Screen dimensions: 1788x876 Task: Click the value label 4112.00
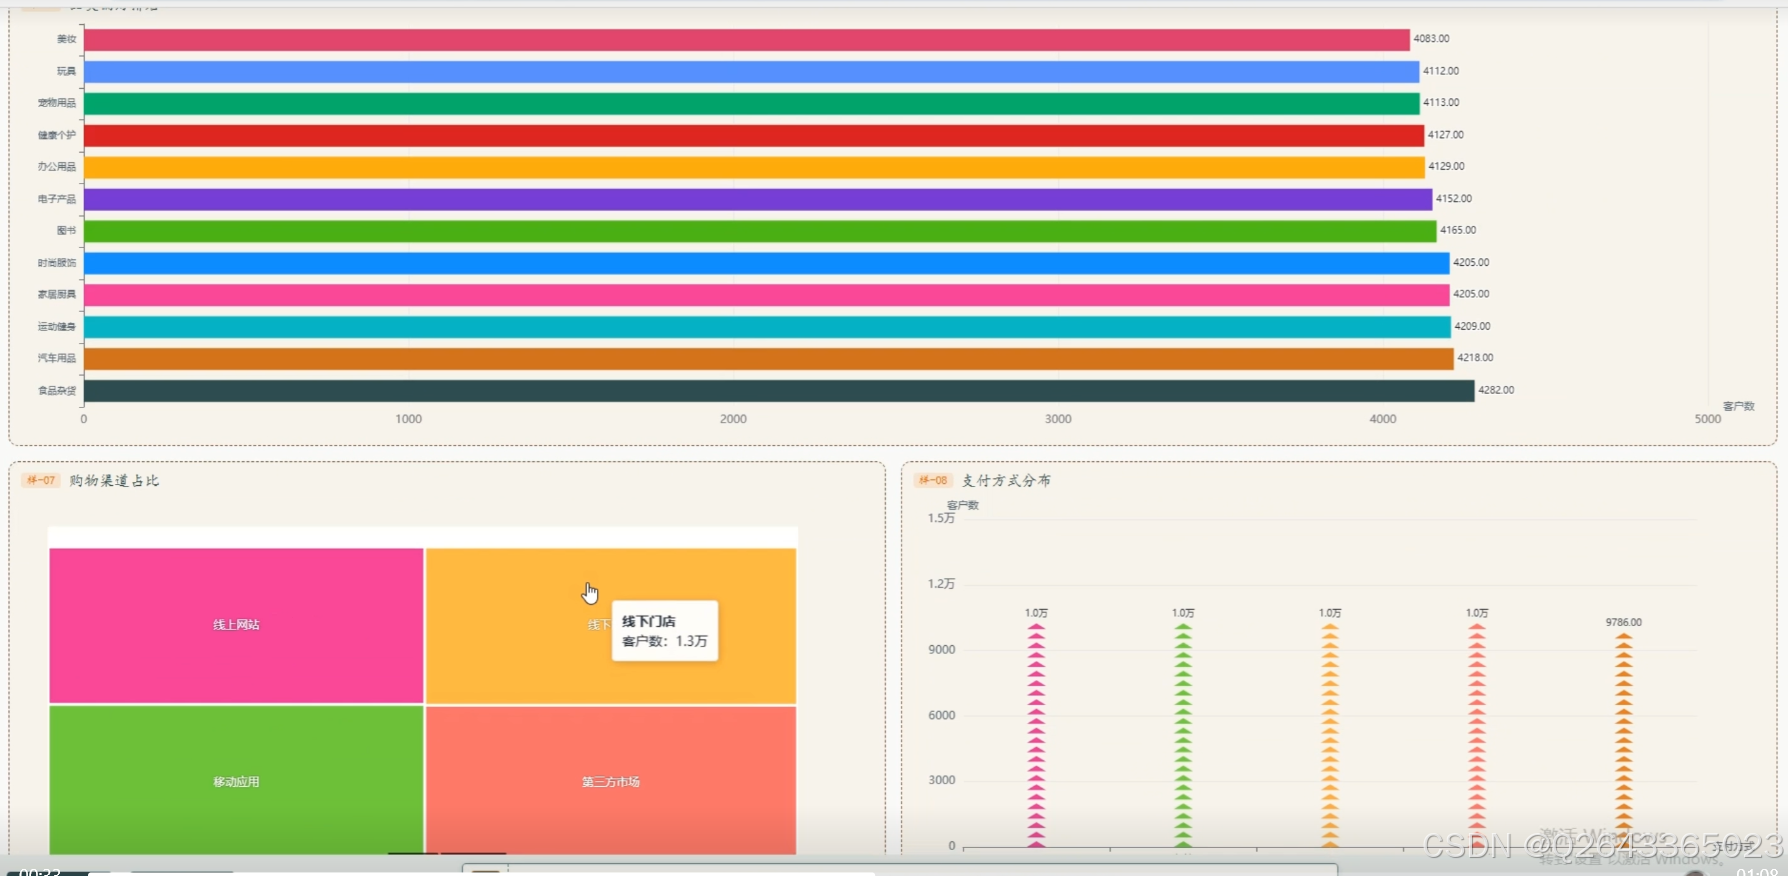1441,71
